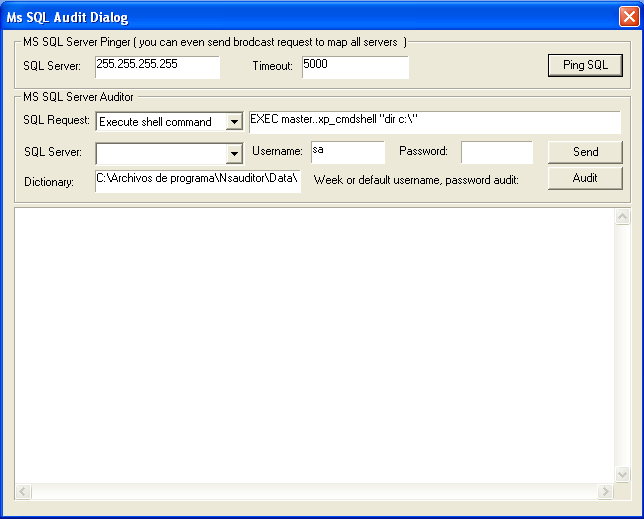Click the Send button
This screenshot has height=519, width=644.
point(585,152)
